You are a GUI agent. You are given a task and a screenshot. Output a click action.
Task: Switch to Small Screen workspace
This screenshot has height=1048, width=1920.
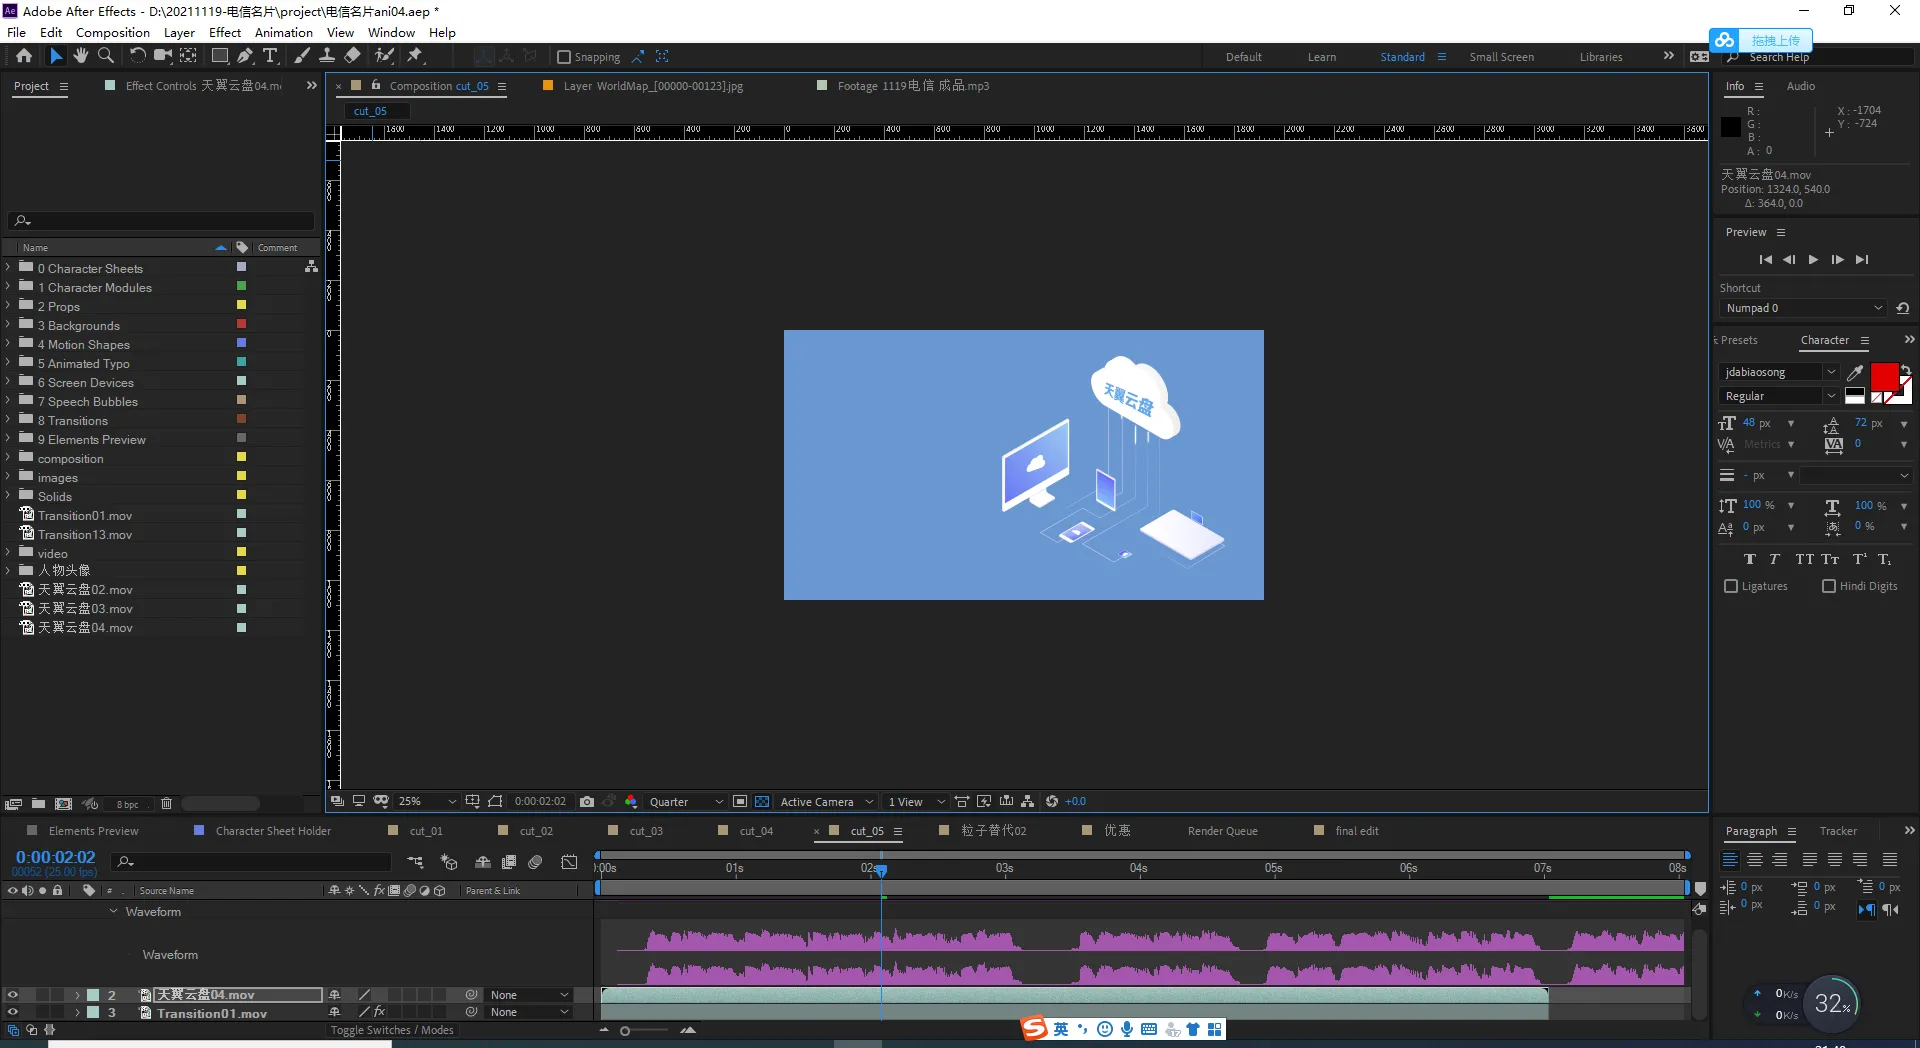coord(1501,57)
